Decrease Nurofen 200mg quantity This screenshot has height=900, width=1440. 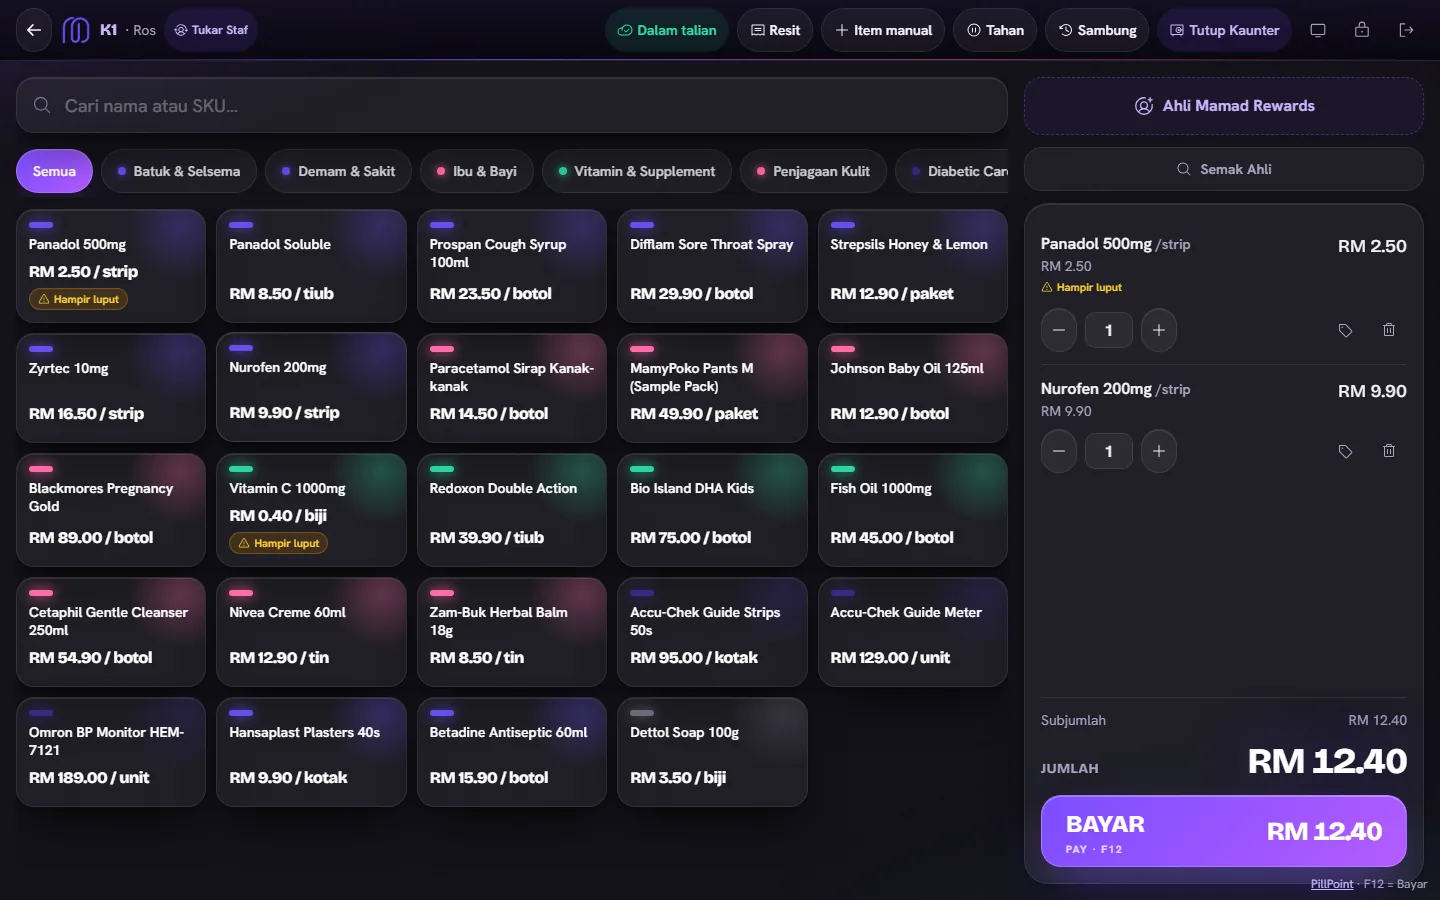click(1059, 451)
